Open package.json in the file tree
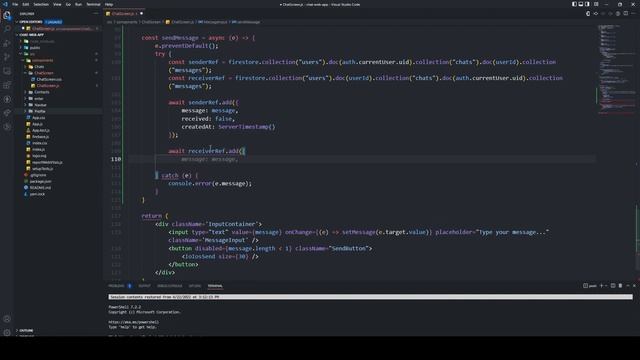The height and width of the screenshot is (360, 640). [x=40, y=181]
